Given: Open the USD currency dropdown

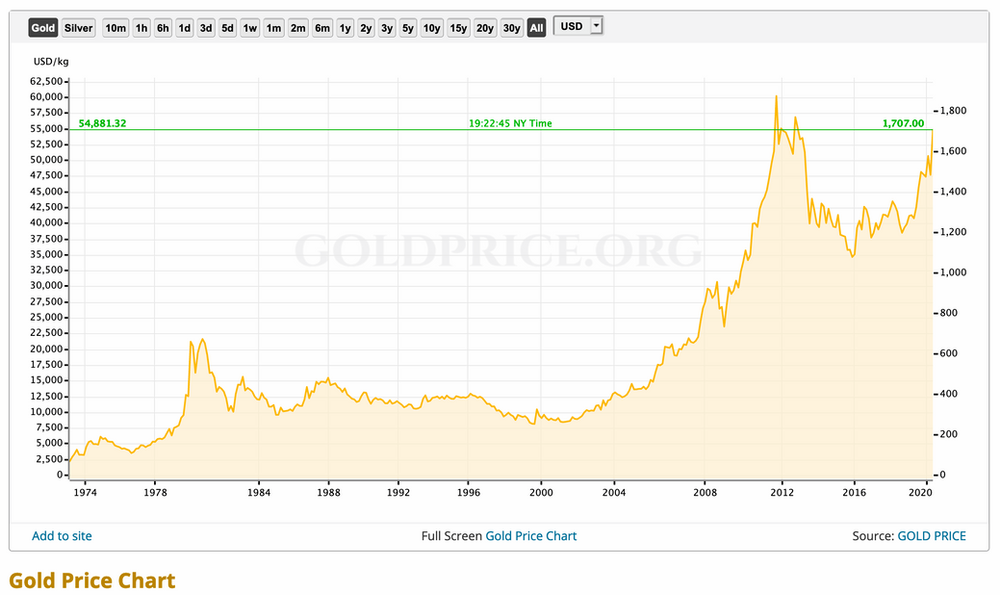Looking at the screenshot, I should (578, 26).
